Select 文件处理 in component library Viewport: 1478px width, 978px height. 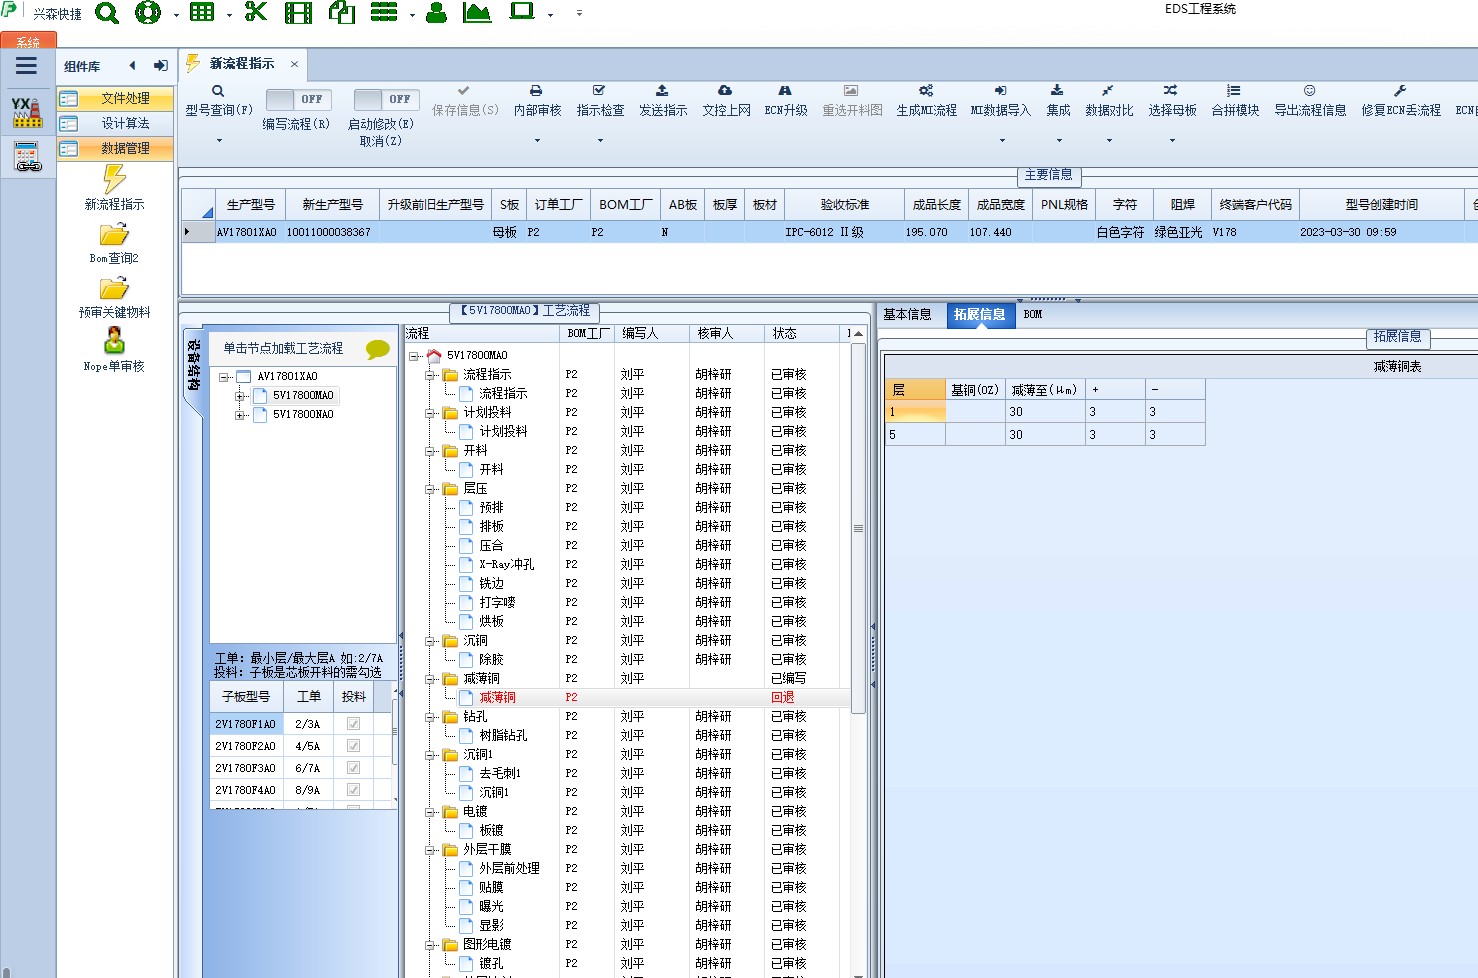coord(115,98)
